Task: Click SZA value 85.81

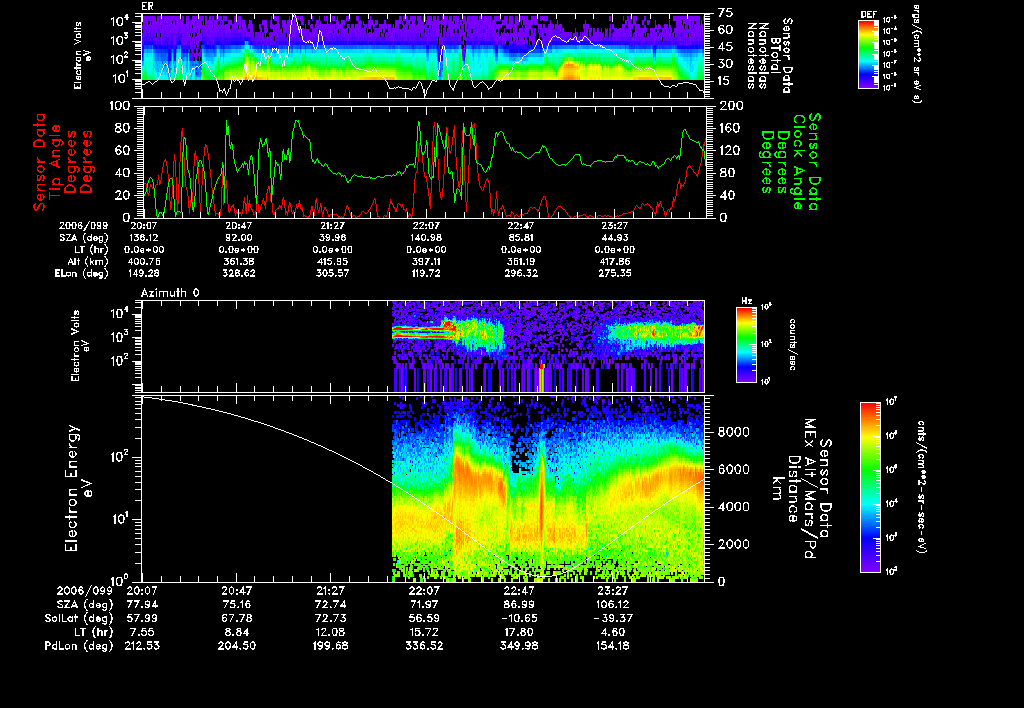Action: pos(521,238)
